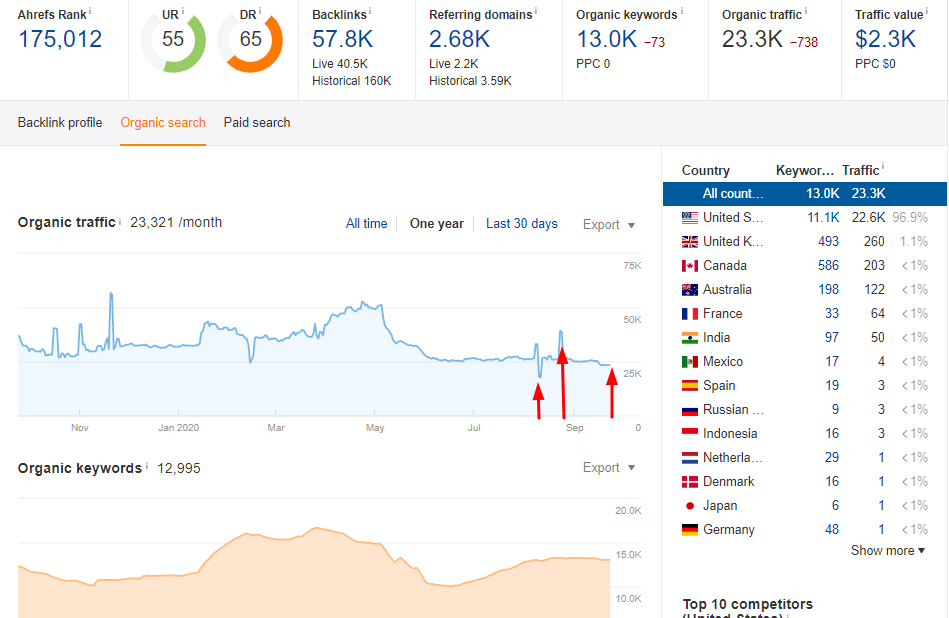Click the UR info icon
The height and width of the screenshot is (618, 949).
pos(183,10)
